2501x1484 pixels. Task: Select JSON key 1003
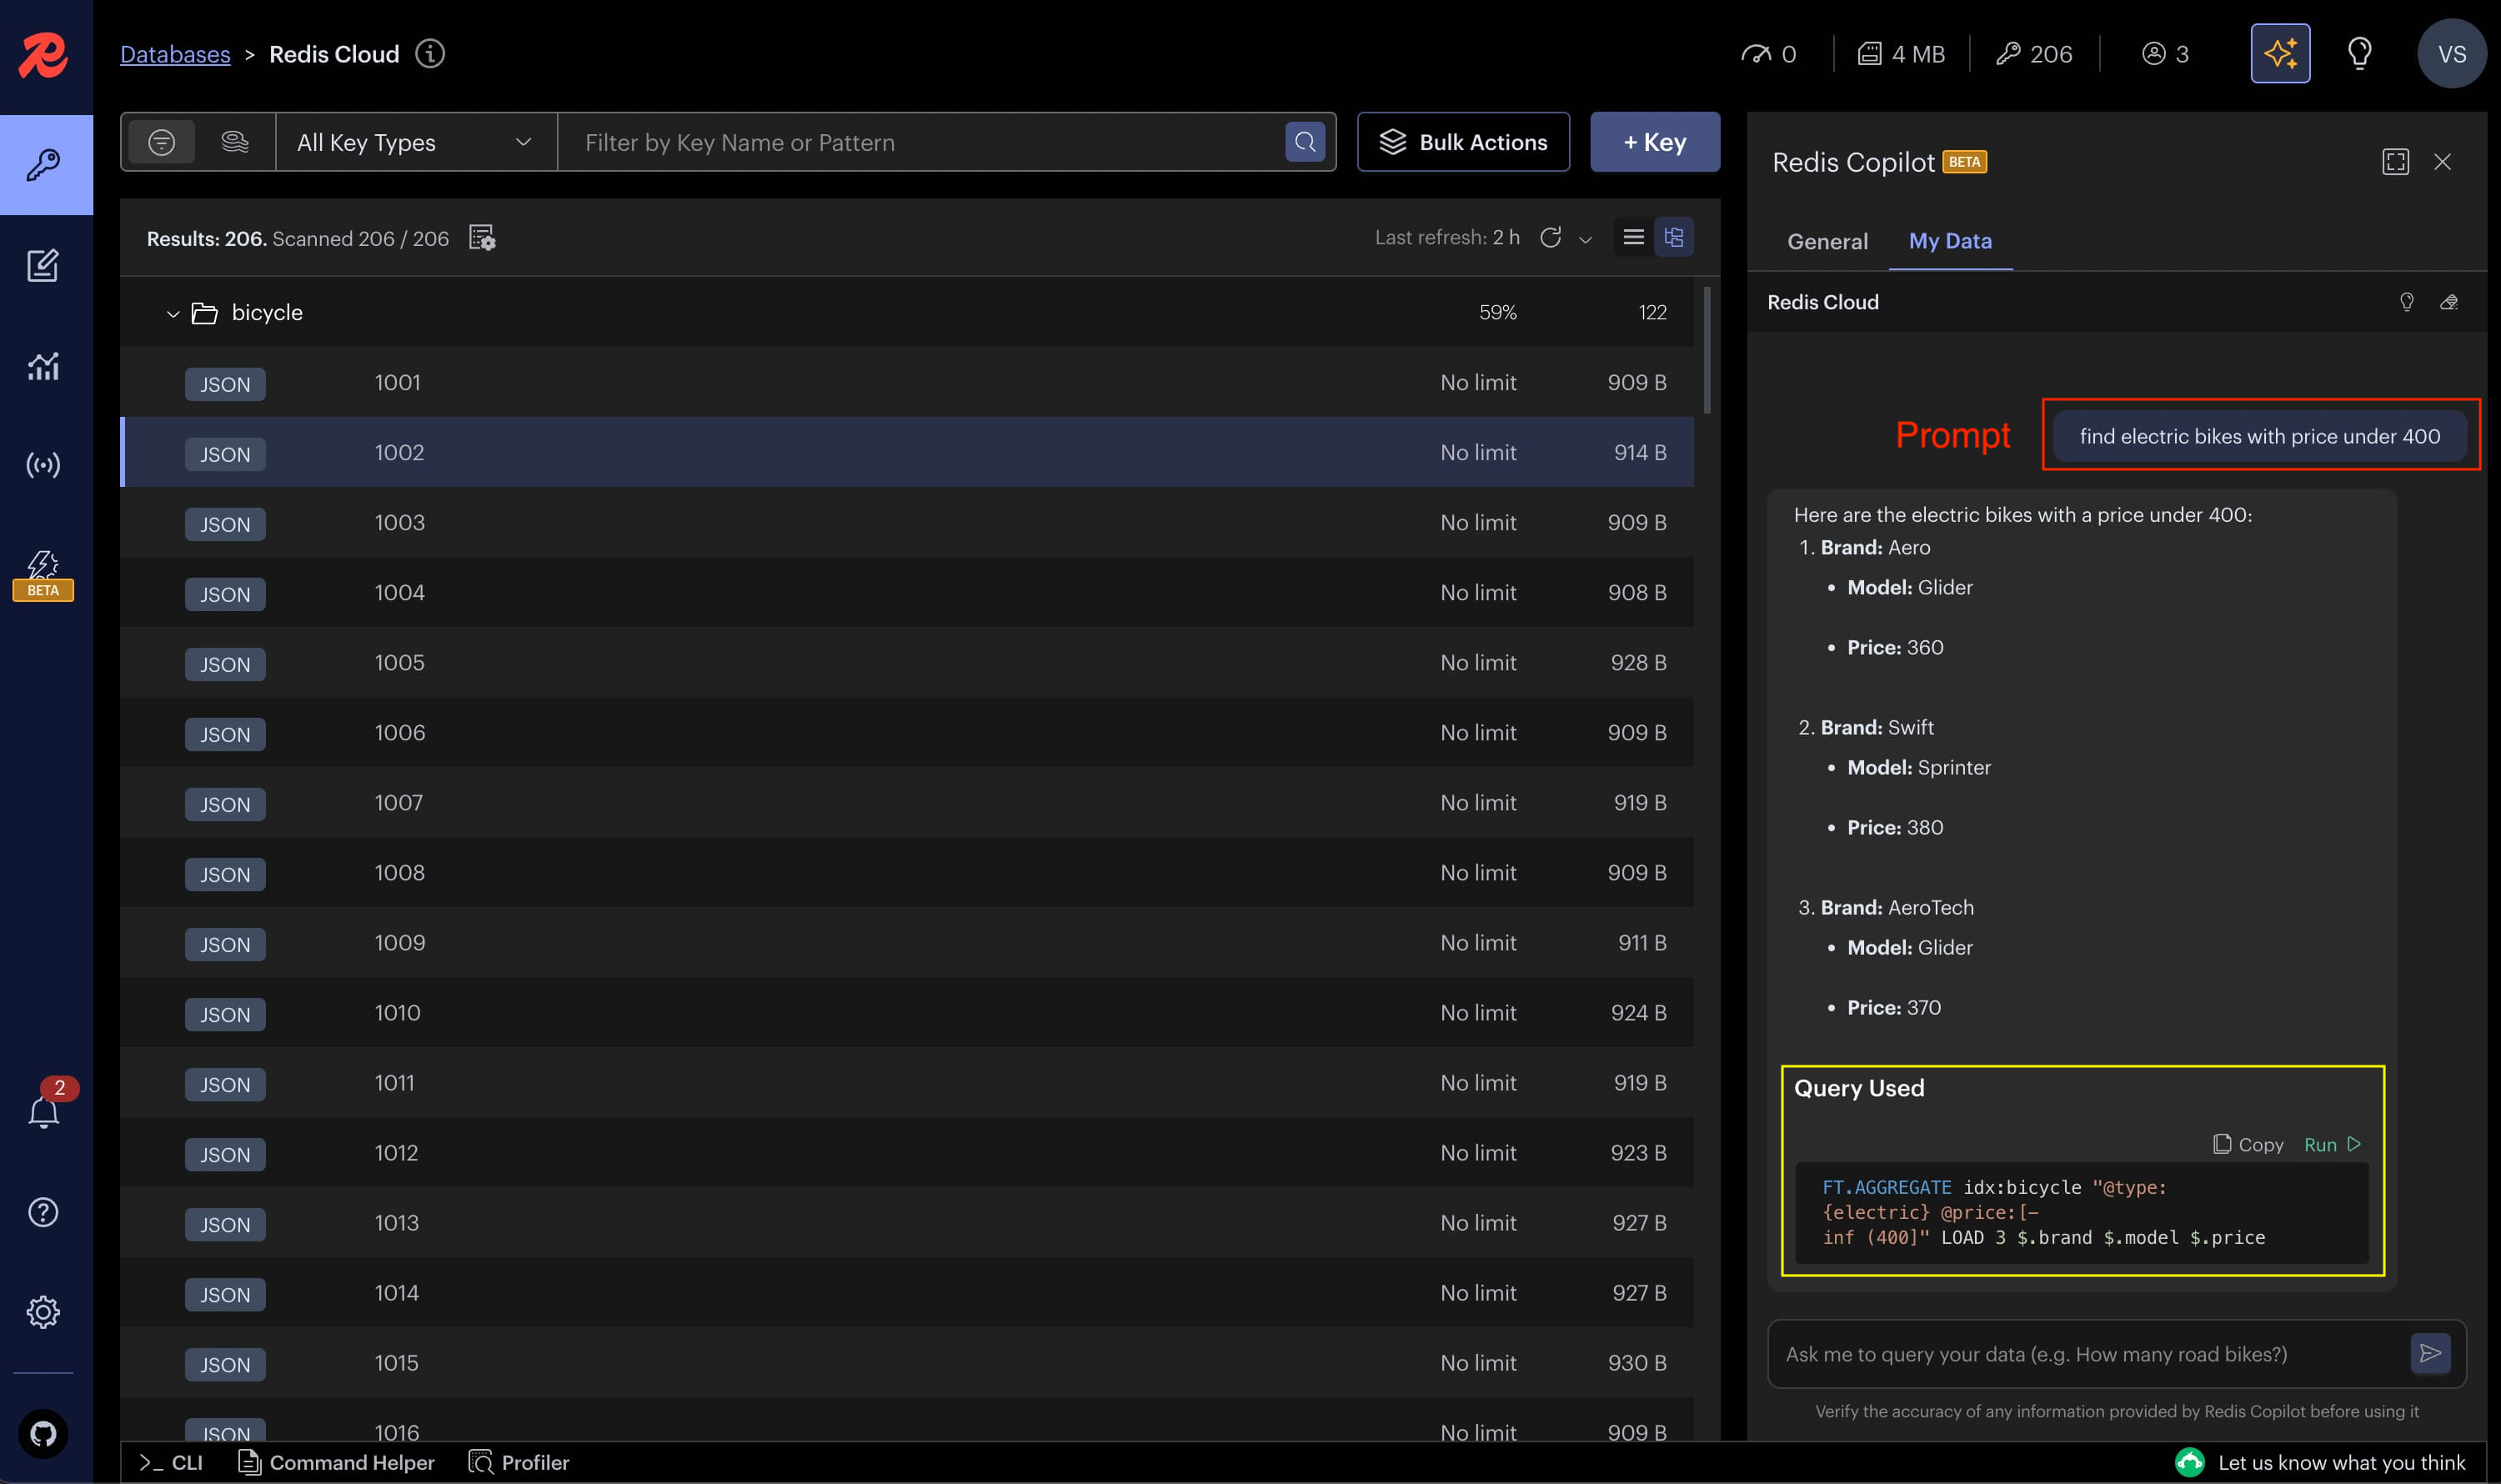tap(906, 522)
